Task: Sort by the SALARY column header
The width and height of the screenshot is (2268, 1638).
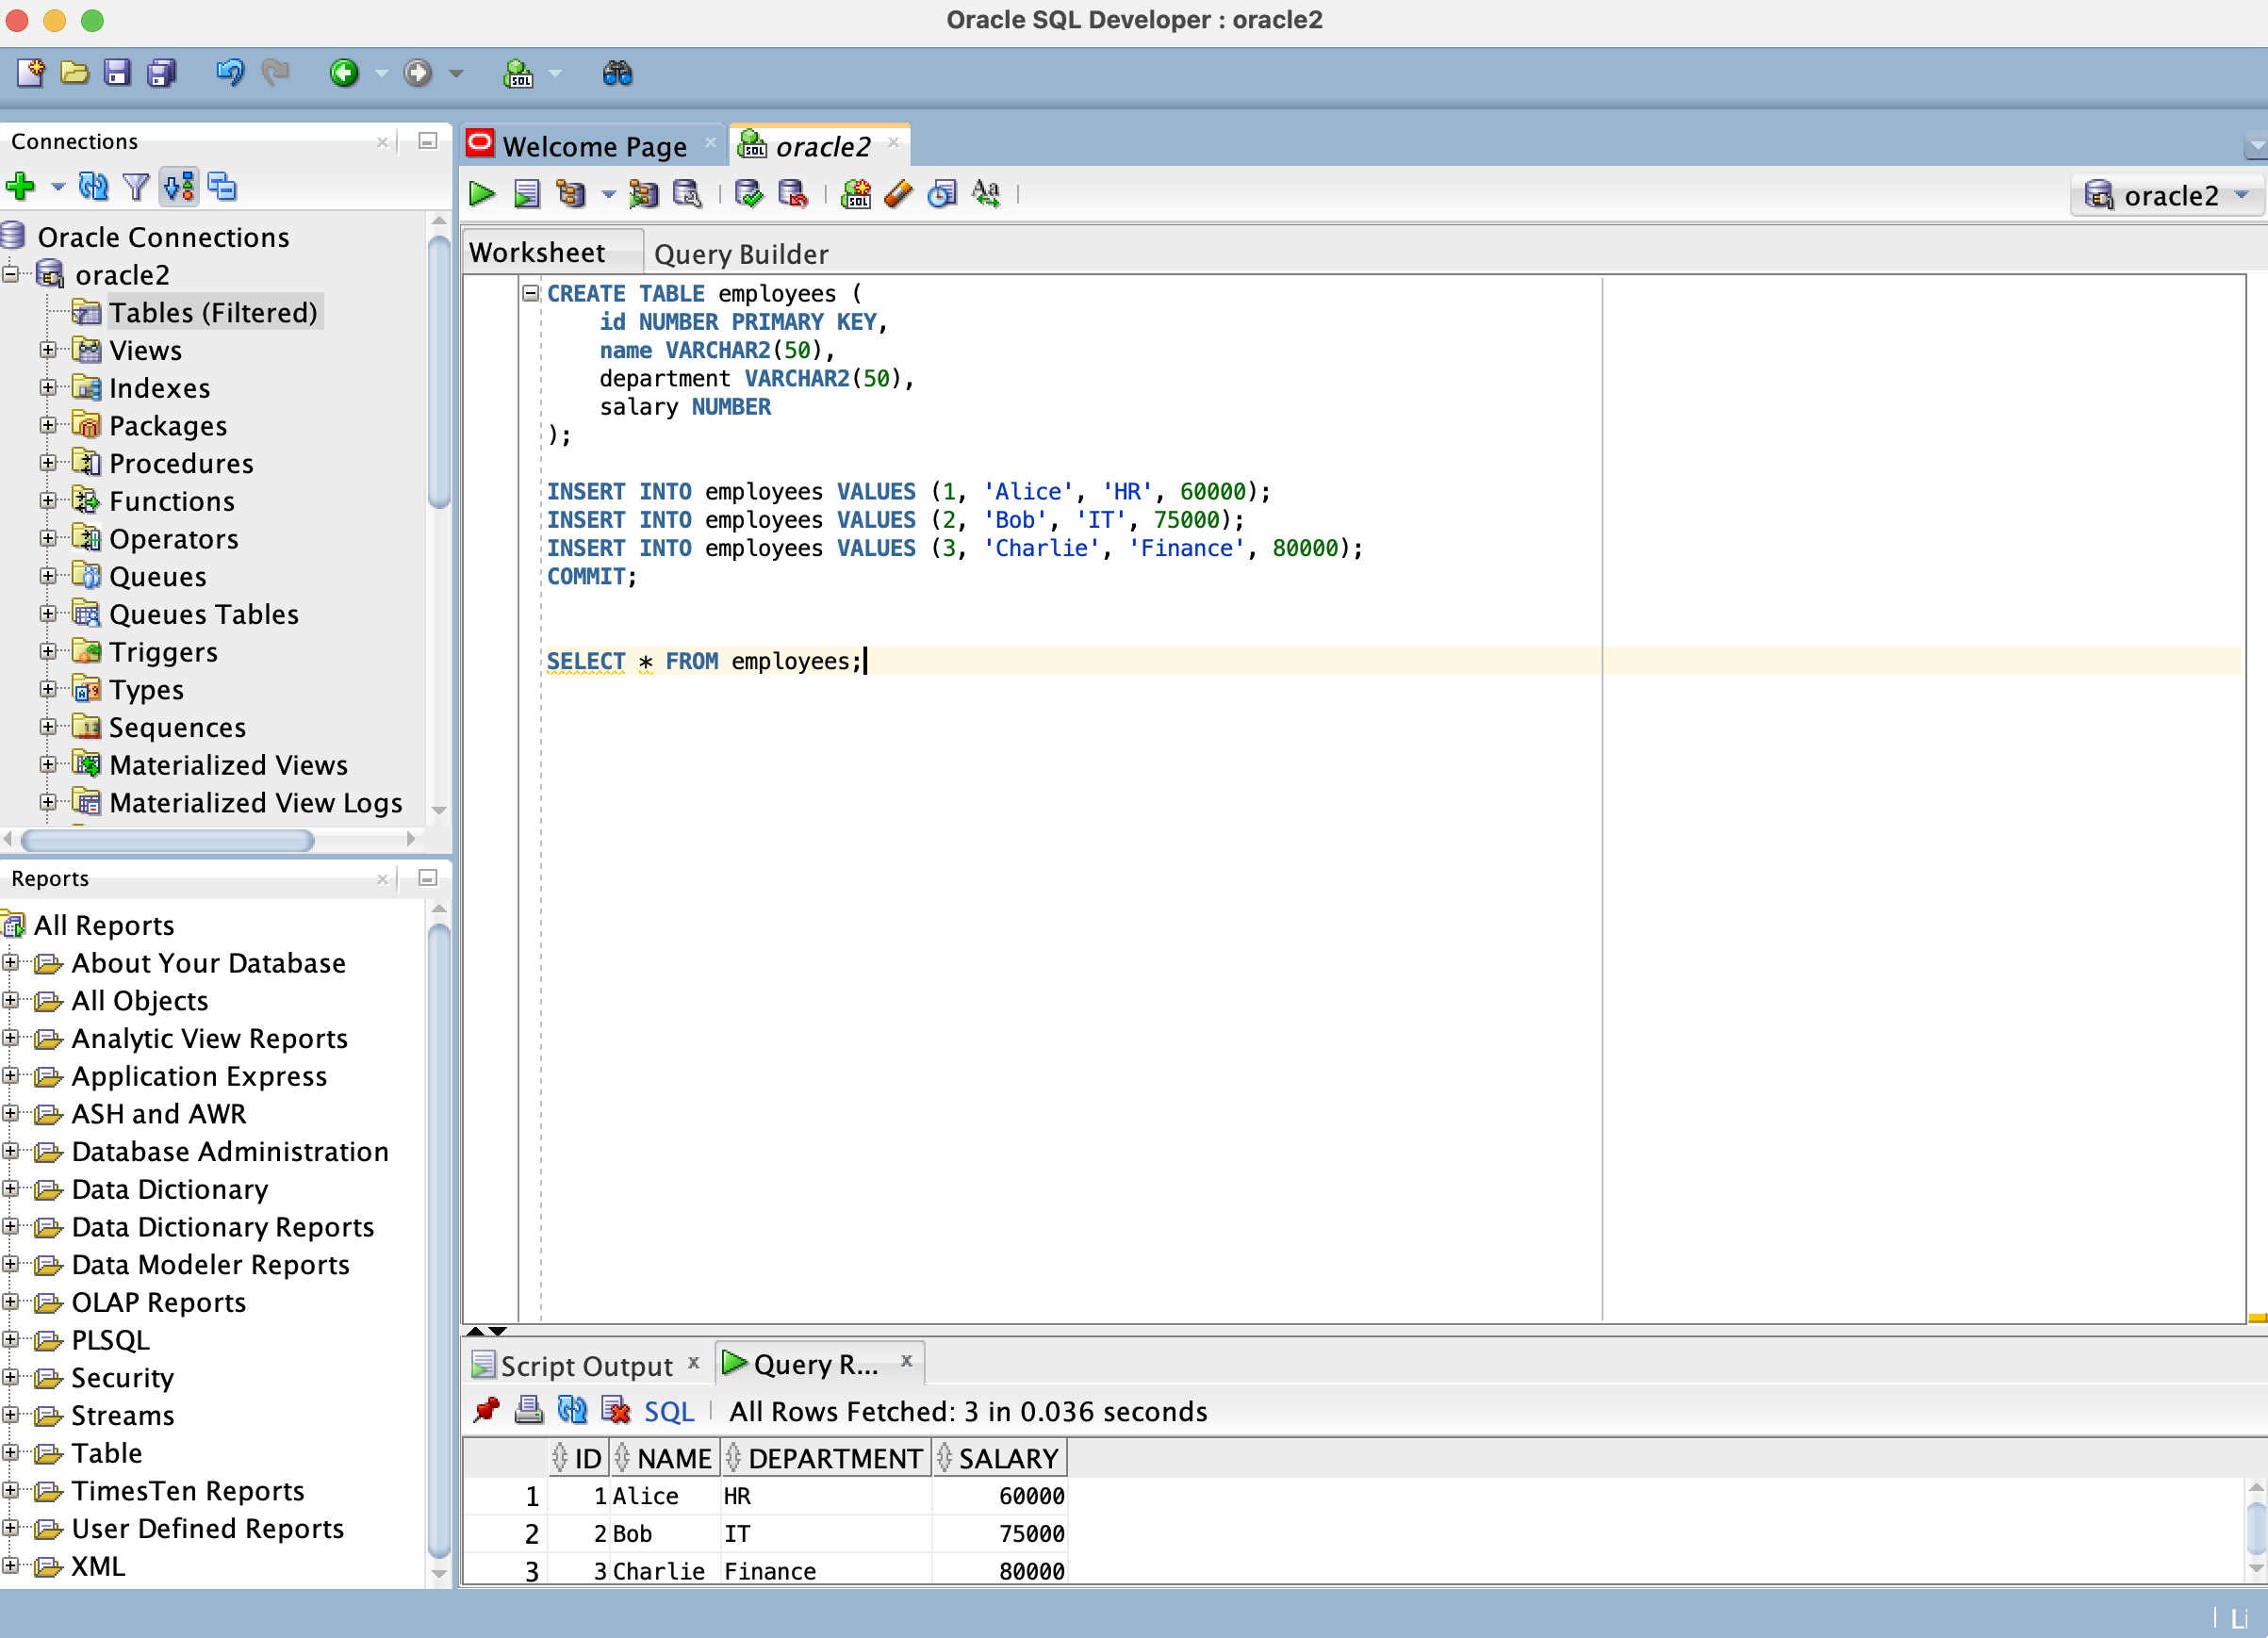Action: click(1001, 1458)
